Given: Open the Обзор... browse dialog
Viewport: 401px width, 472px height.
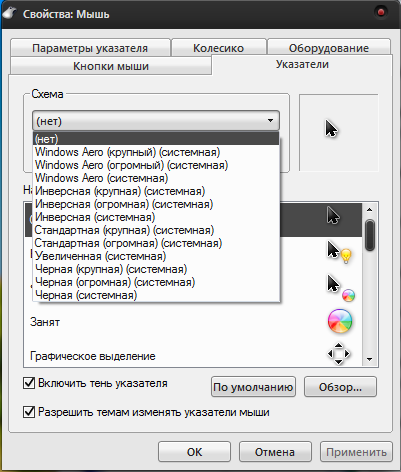Looking at the screenshot, I should point(340,387).
